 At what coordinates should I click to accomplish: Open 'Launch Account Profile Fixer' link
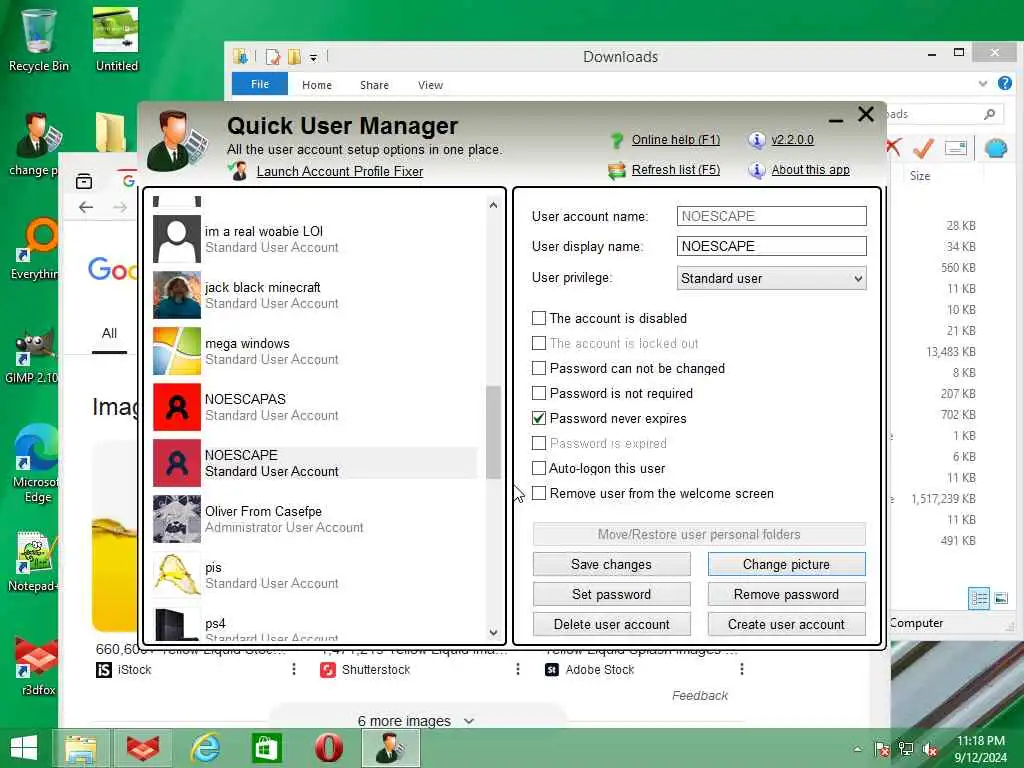pos(340,171)
